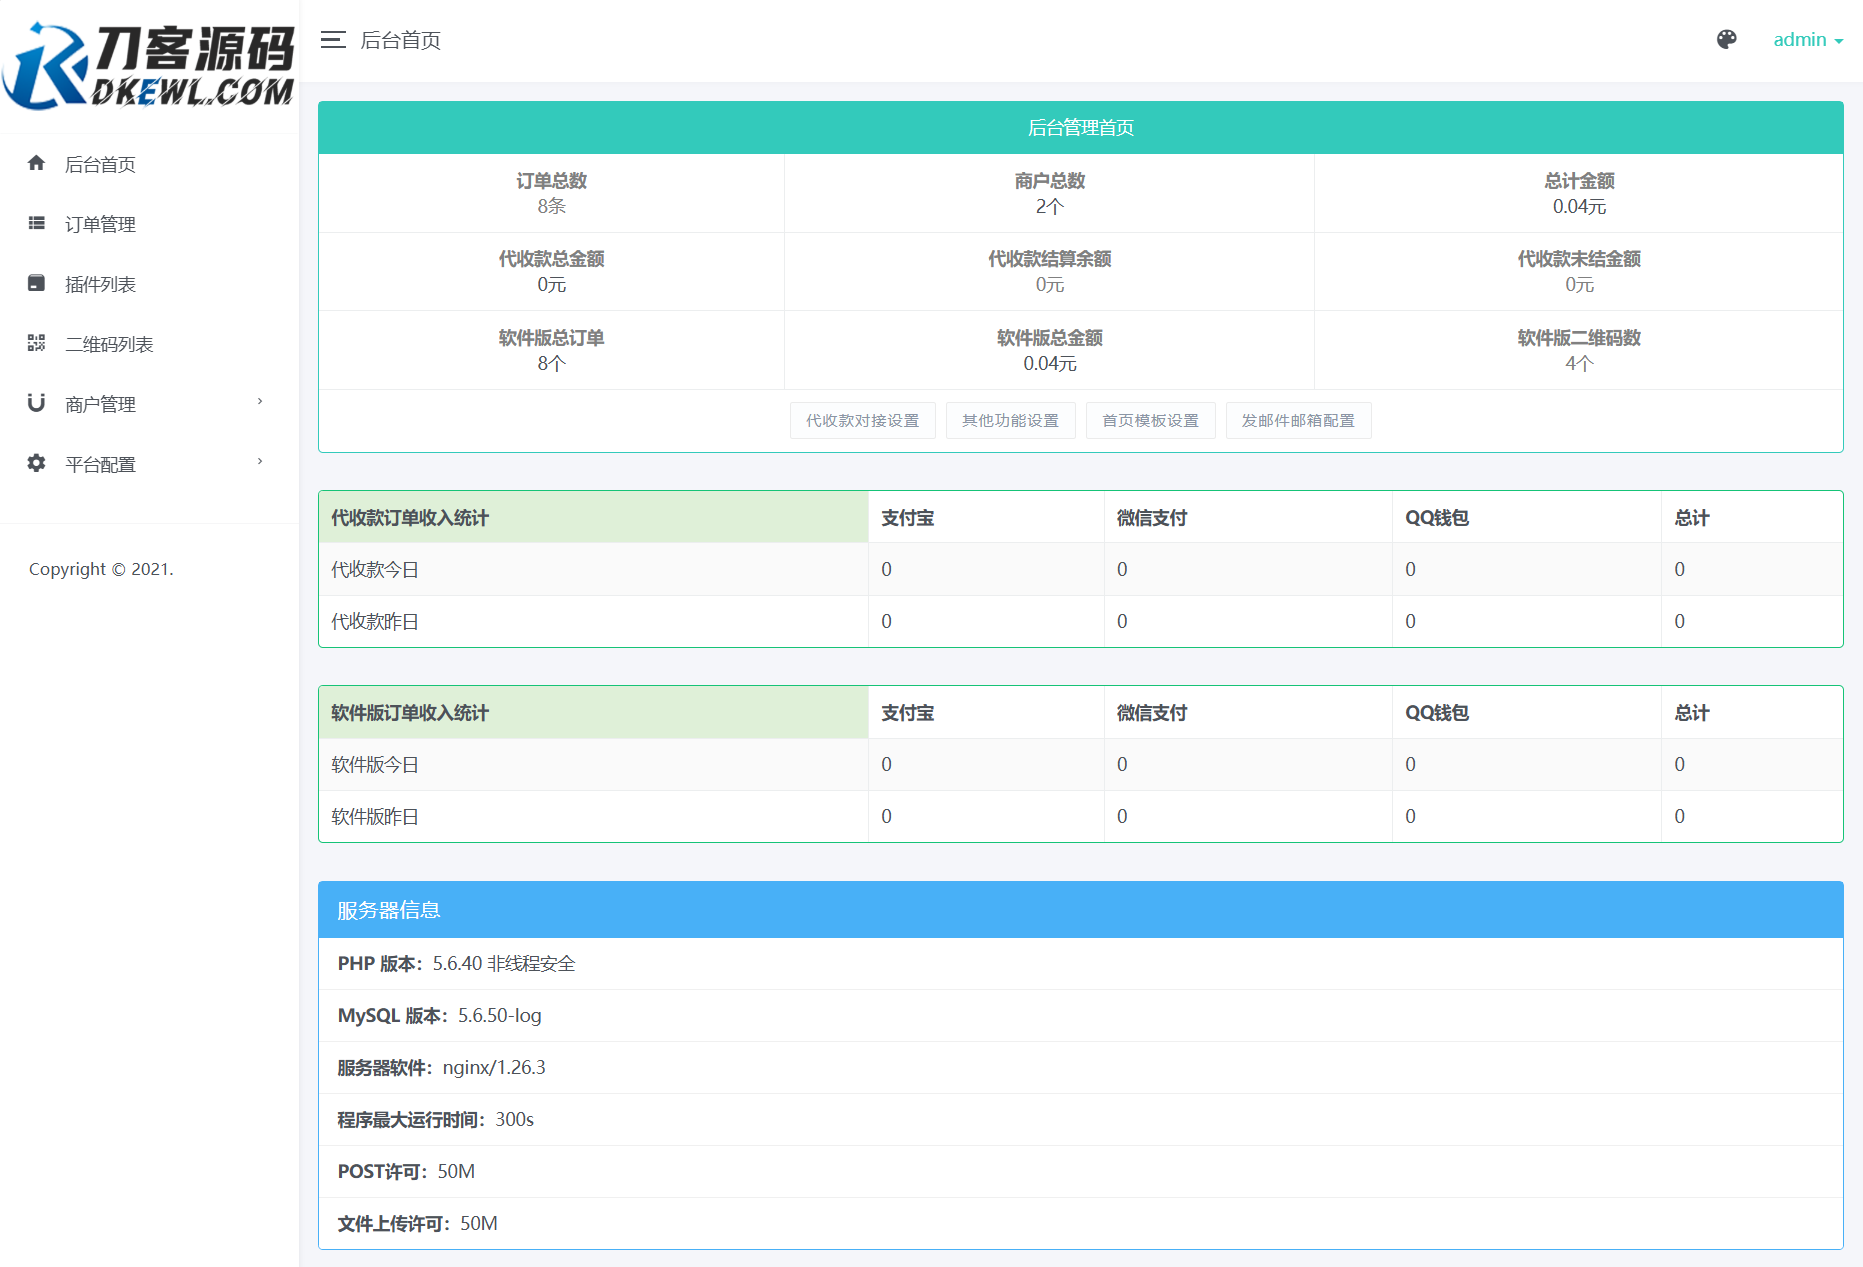Select 订单管理 in the sidebar menu
This screenshot has width=1863, height=1267.
point(100,223)
